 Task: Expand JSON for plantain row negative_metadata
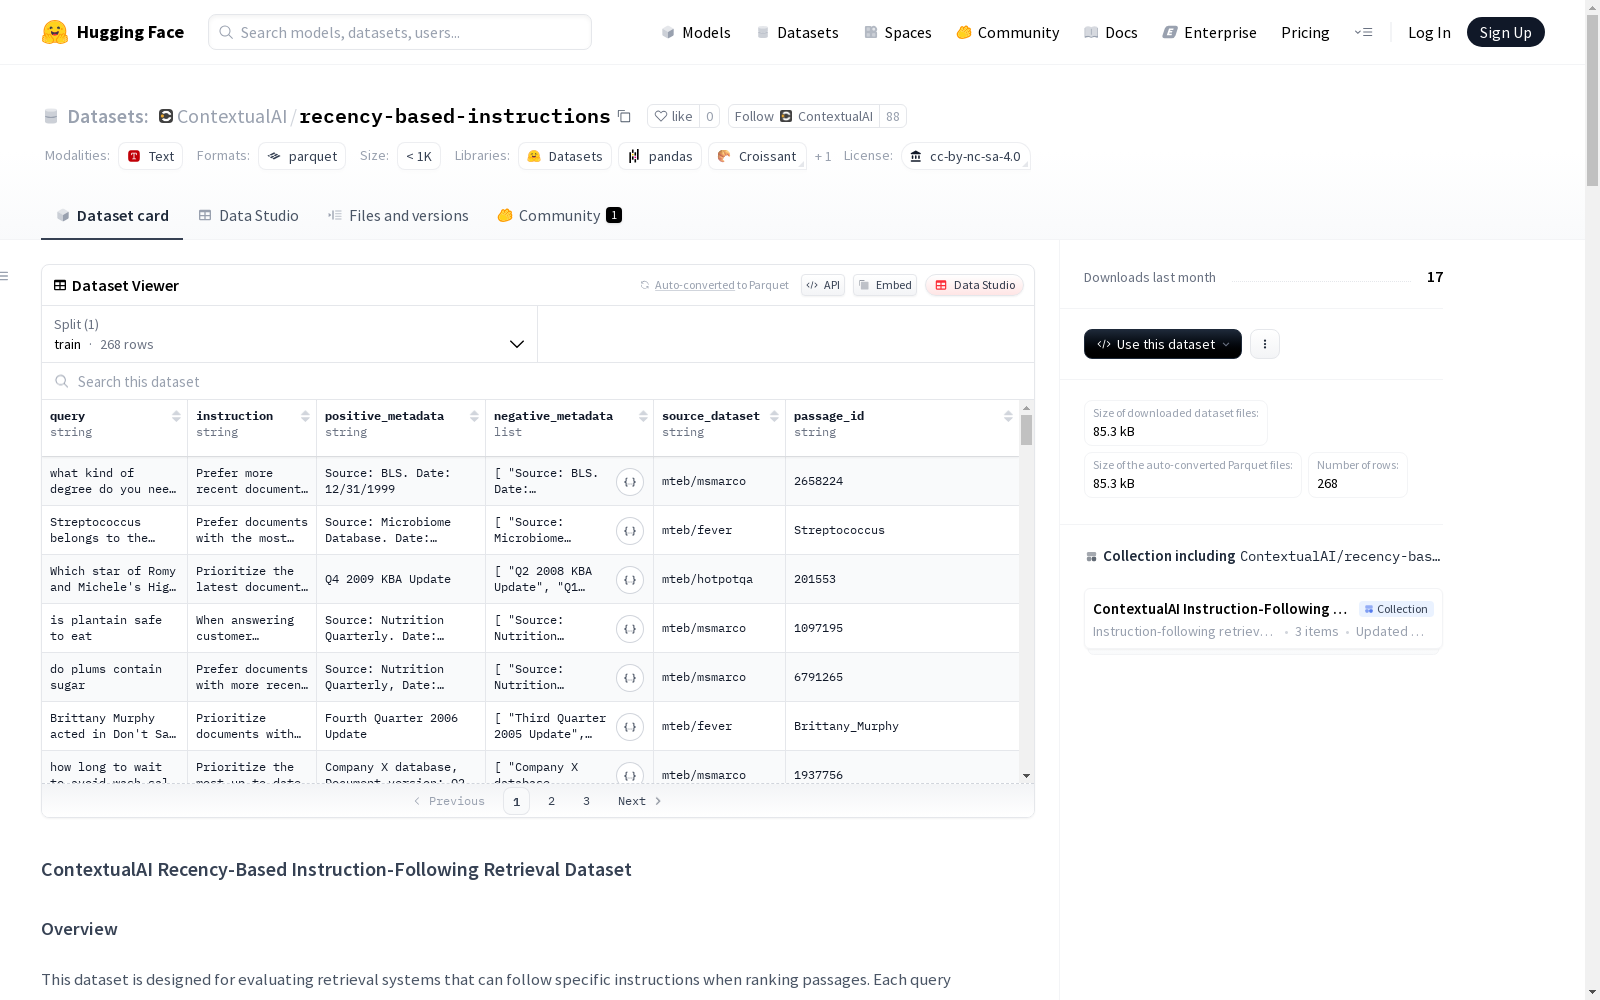click(x=630, y=629)
